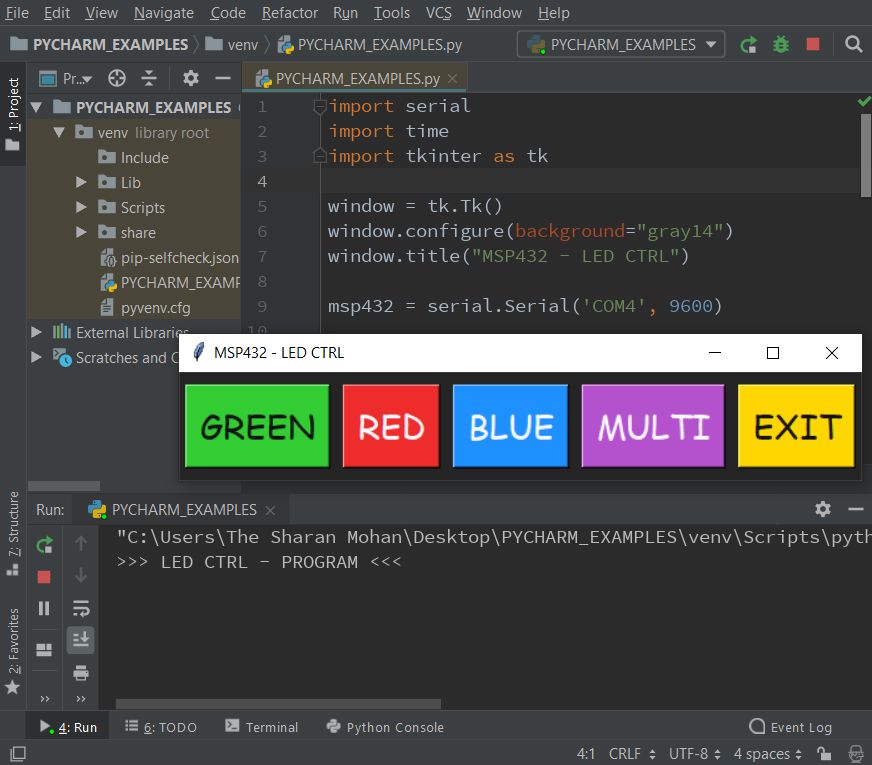Select pip-selfcheck.json file
The image size is (872, 765).
point(169,257)
